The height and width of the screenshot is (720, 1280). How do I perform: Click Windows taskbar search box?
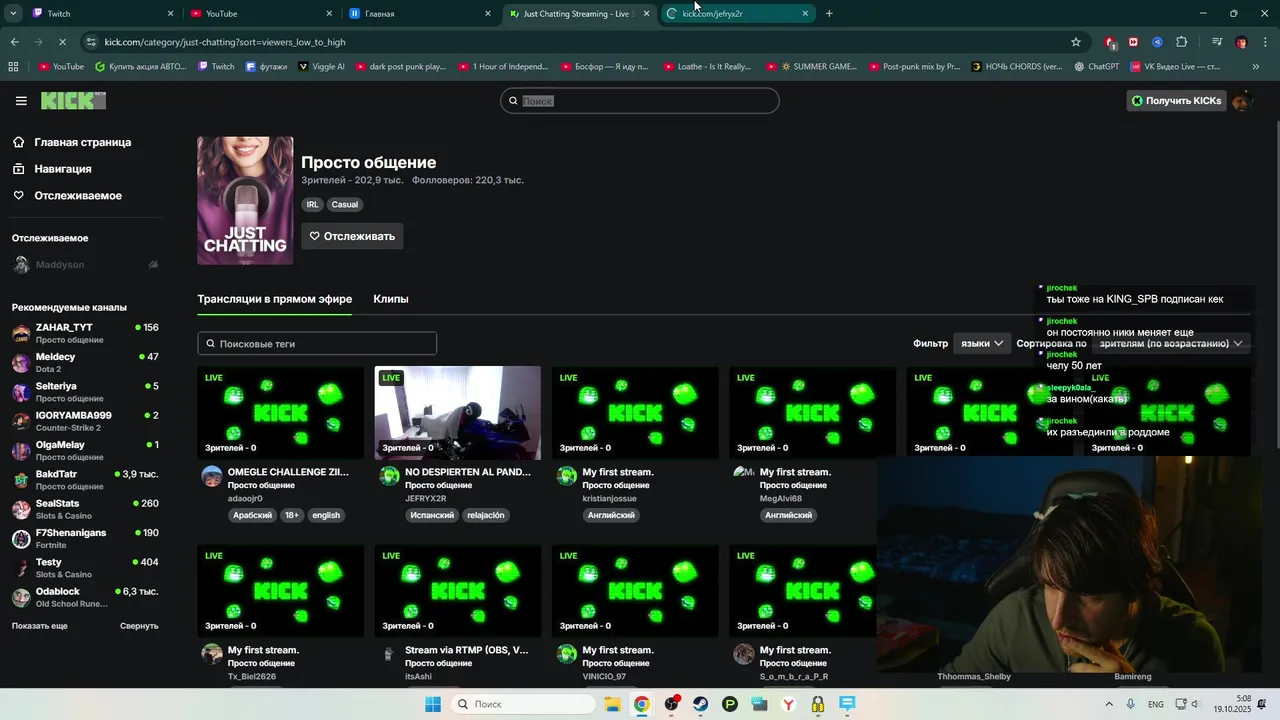521,704
